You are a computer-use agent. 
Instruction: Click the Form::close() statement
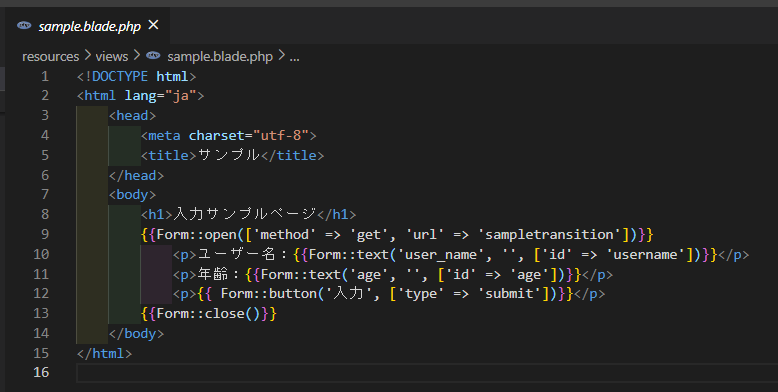click(x=209, y=314)
